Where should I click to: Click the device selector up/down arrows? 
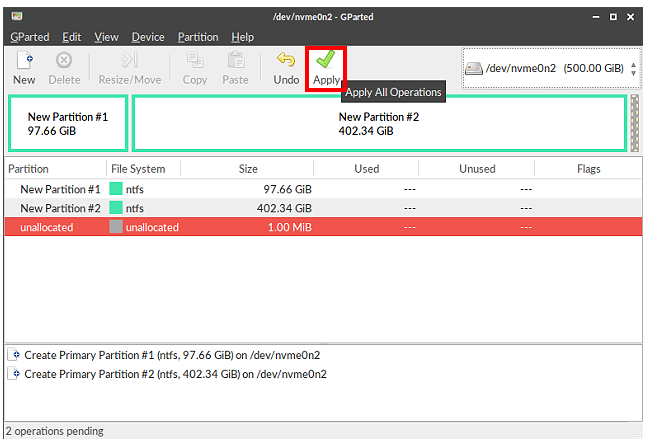click(633, 69)
